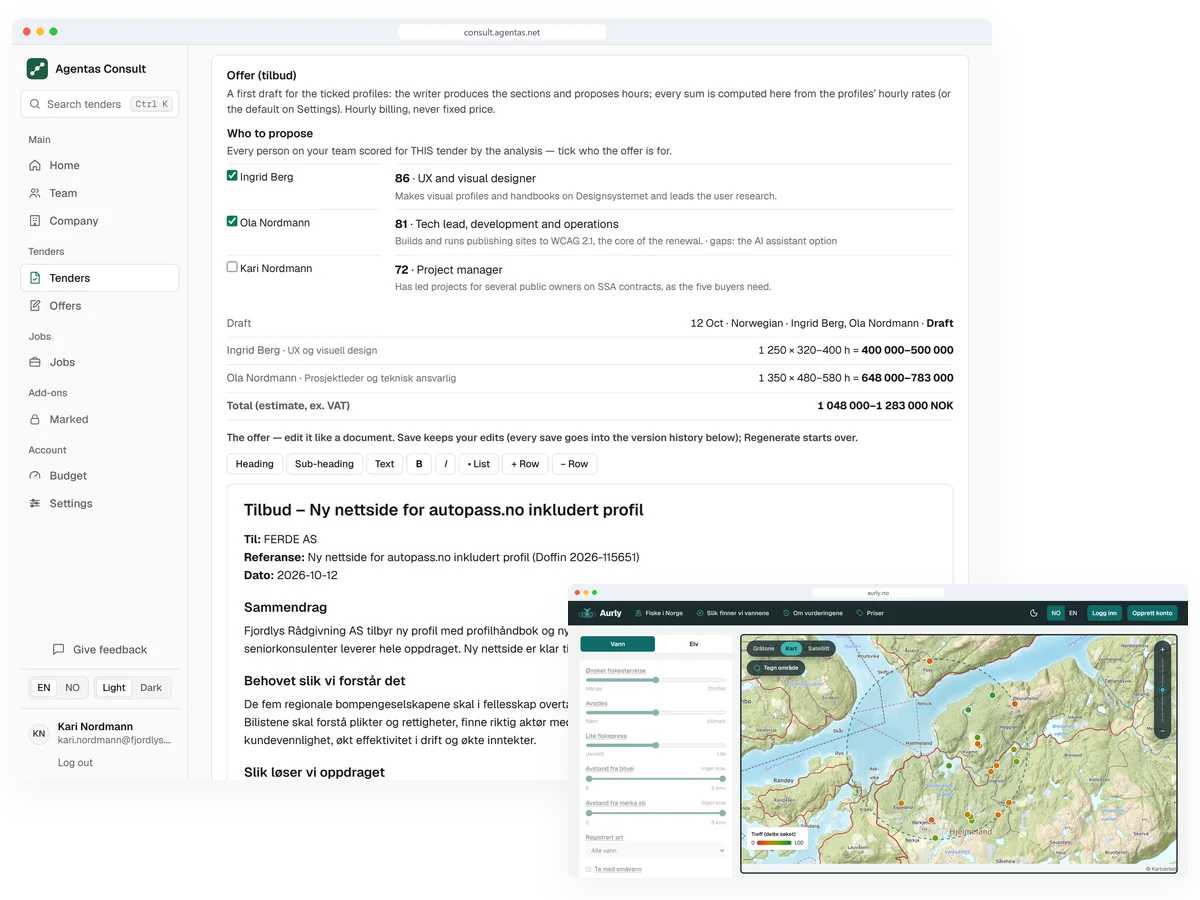1200x900 pixels.
Task: Untick the Ingrid Berg checkbox
Action: [232, 176]
